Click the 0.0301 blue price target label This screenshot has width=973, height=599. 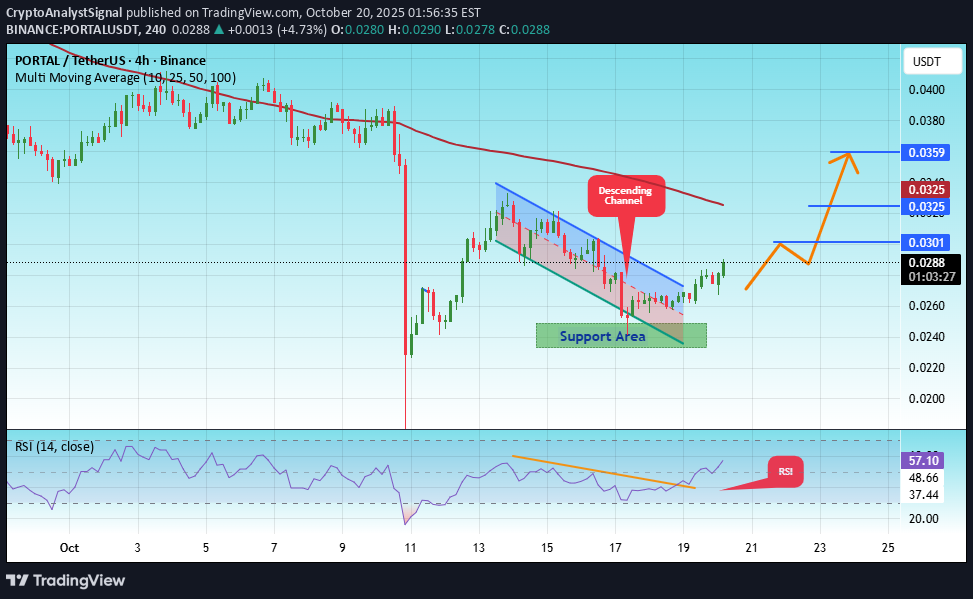tap(926, 242)
